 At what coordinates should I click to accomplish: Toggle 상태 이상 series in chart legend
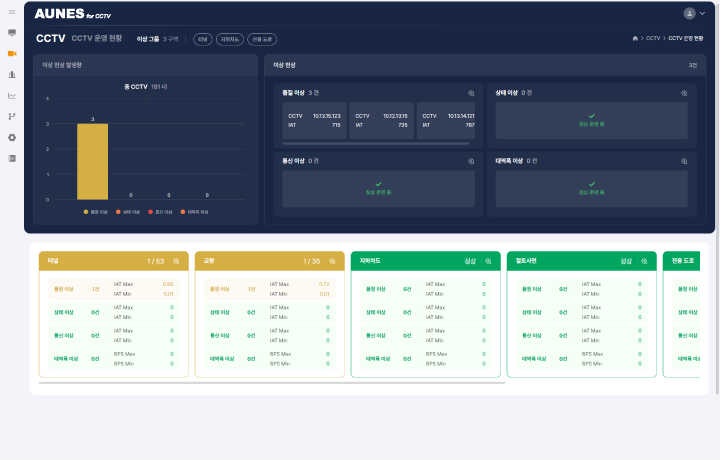pyautogui.click(x=128, y=212)
